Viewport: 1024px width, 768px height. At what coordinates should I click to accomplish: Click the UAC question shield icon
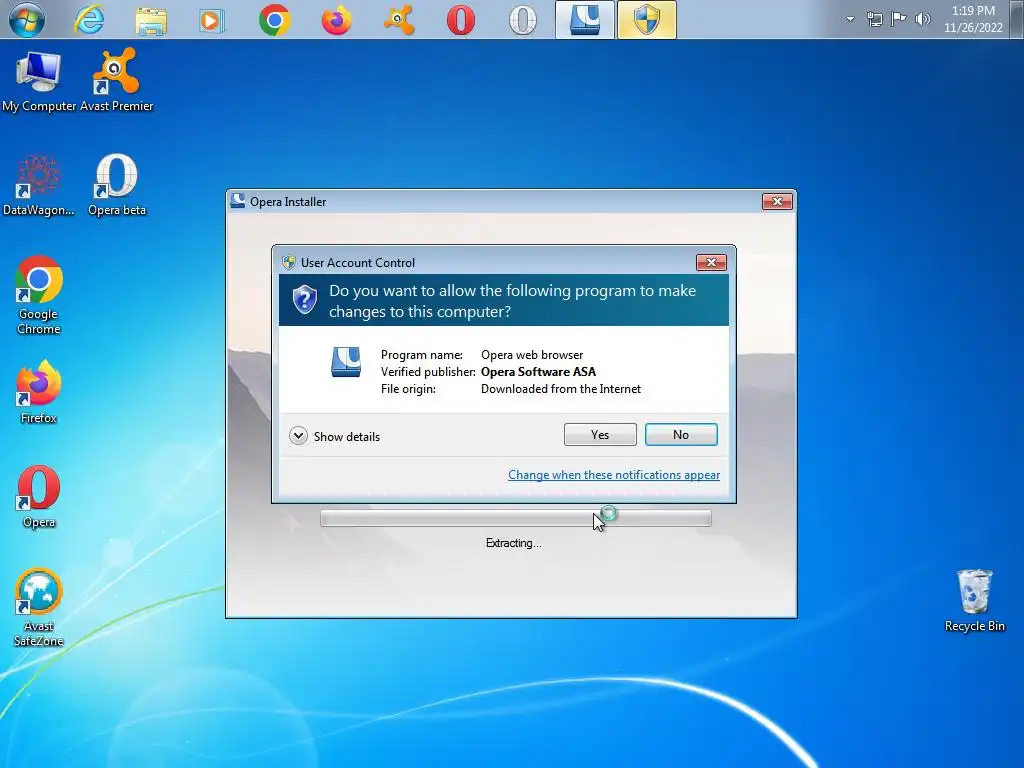point(304,300)
